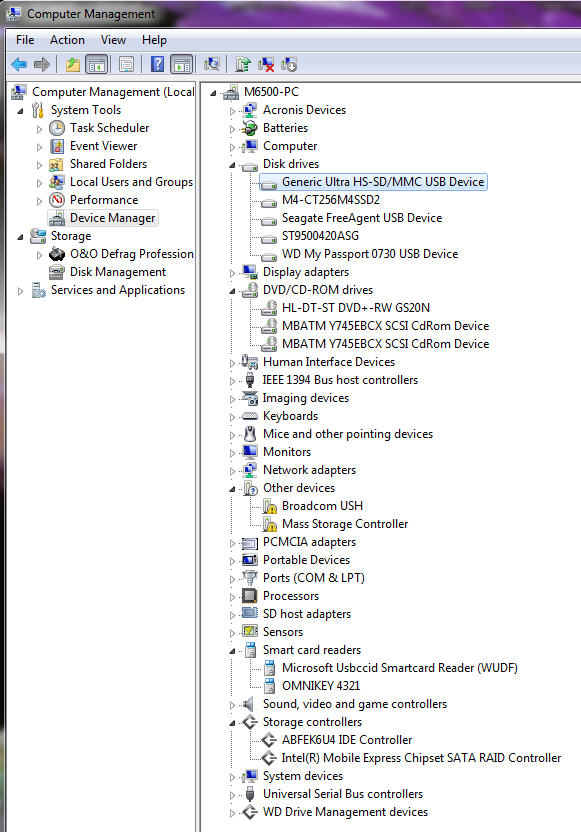581x832 pixels.
Task: Select Disk Management in the left tree
Action: (118, 272)
